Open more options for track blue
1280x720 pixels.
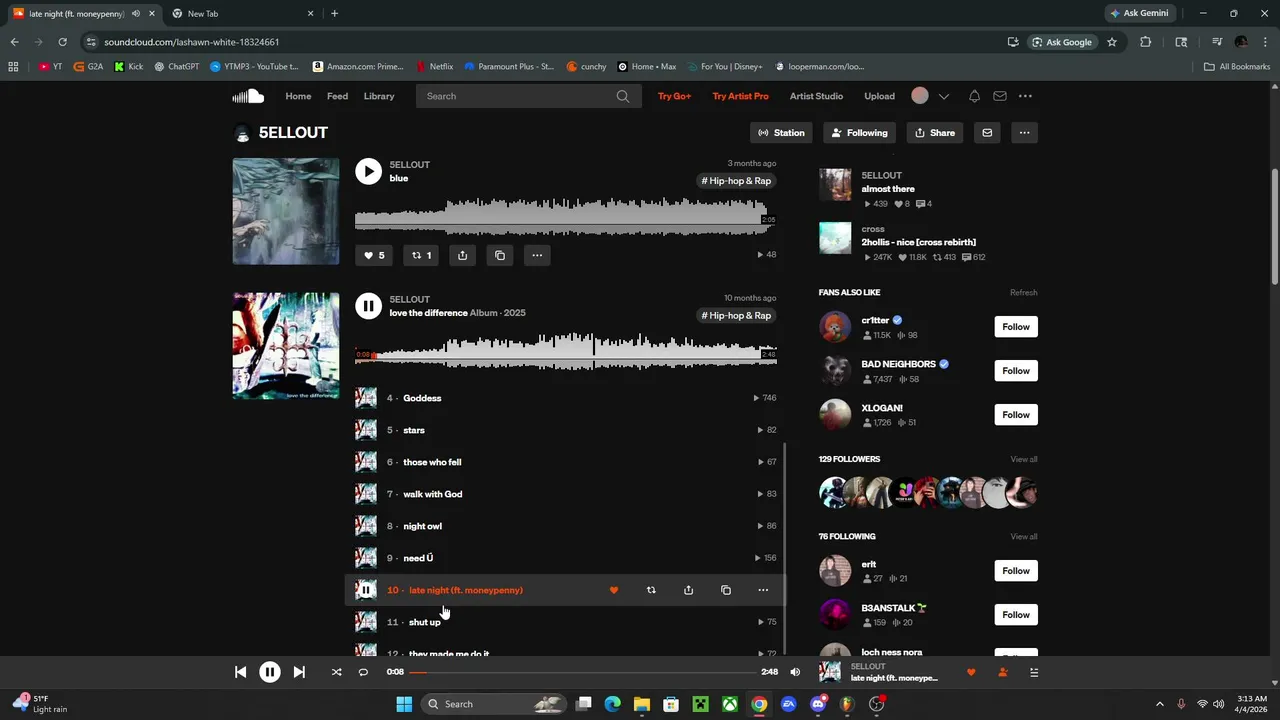537,255
